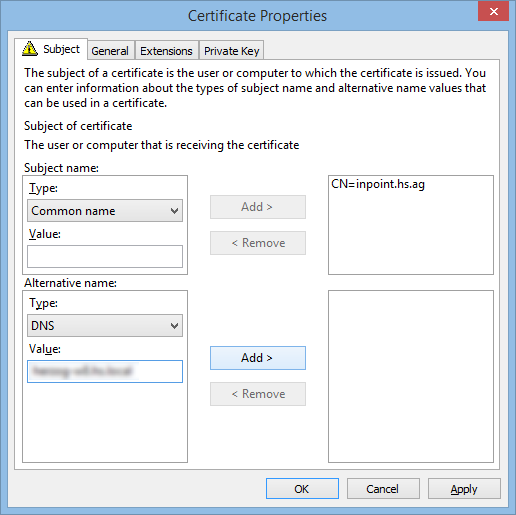Add the alternative name DNS value
This screenshot has height=515, width=516.
click(258, 358)
